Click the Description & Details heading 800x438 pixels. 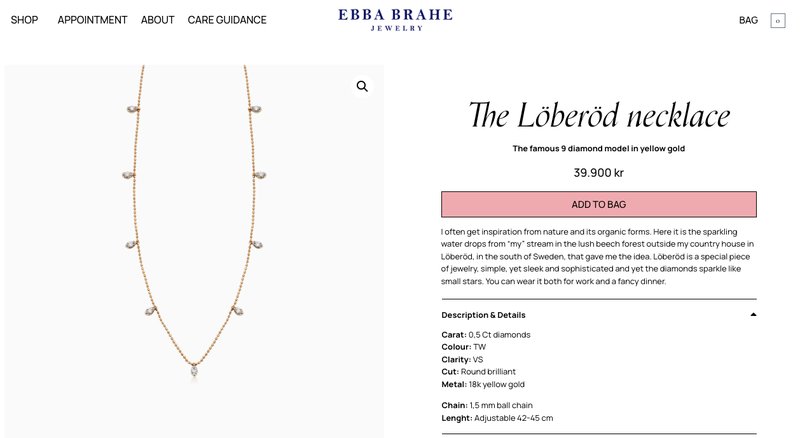click(483, 315)
